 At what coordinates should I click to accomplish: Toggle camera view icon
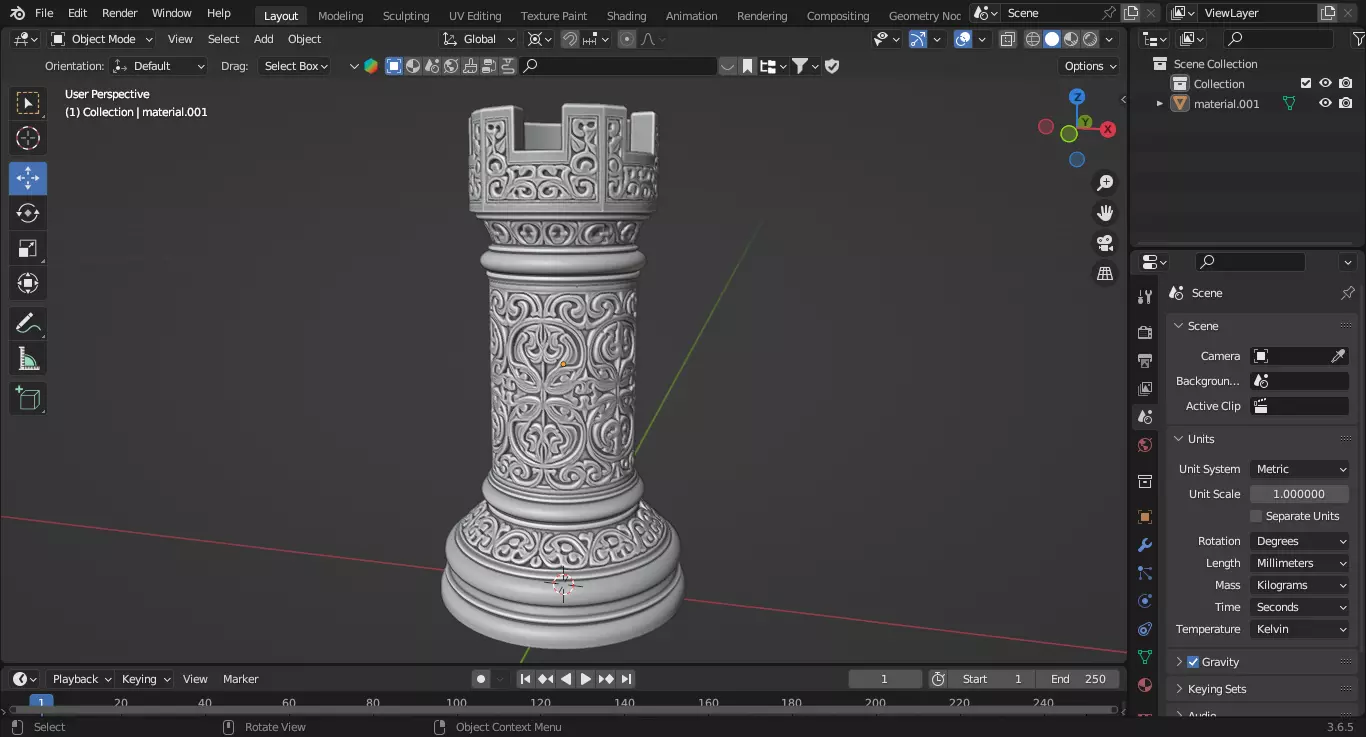click(1105, 243)
